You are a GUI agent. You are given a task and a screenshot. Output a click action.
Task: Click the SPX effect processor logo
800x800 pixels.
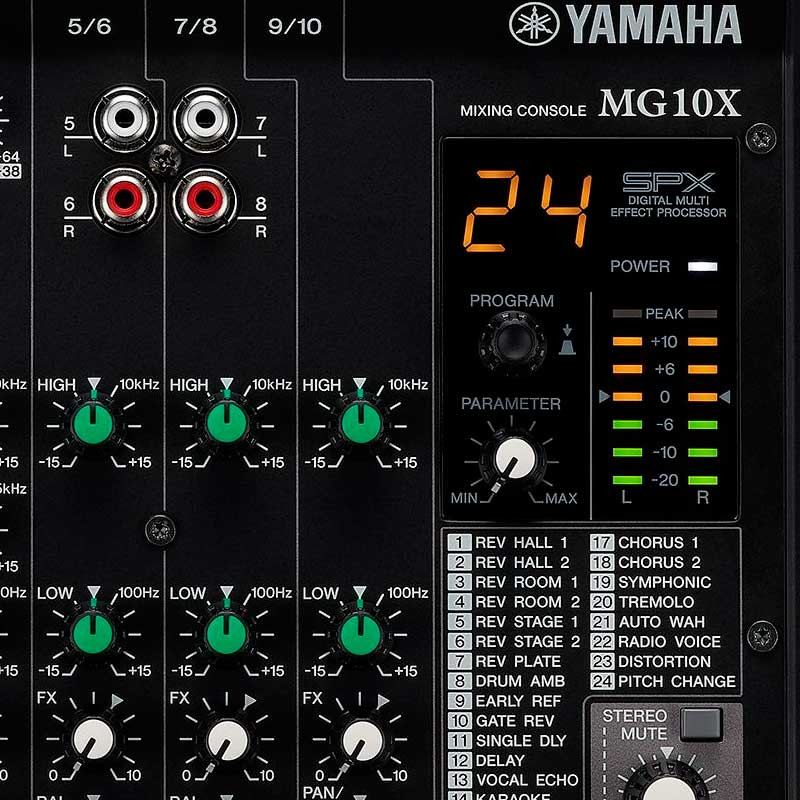tap(668, 182)
